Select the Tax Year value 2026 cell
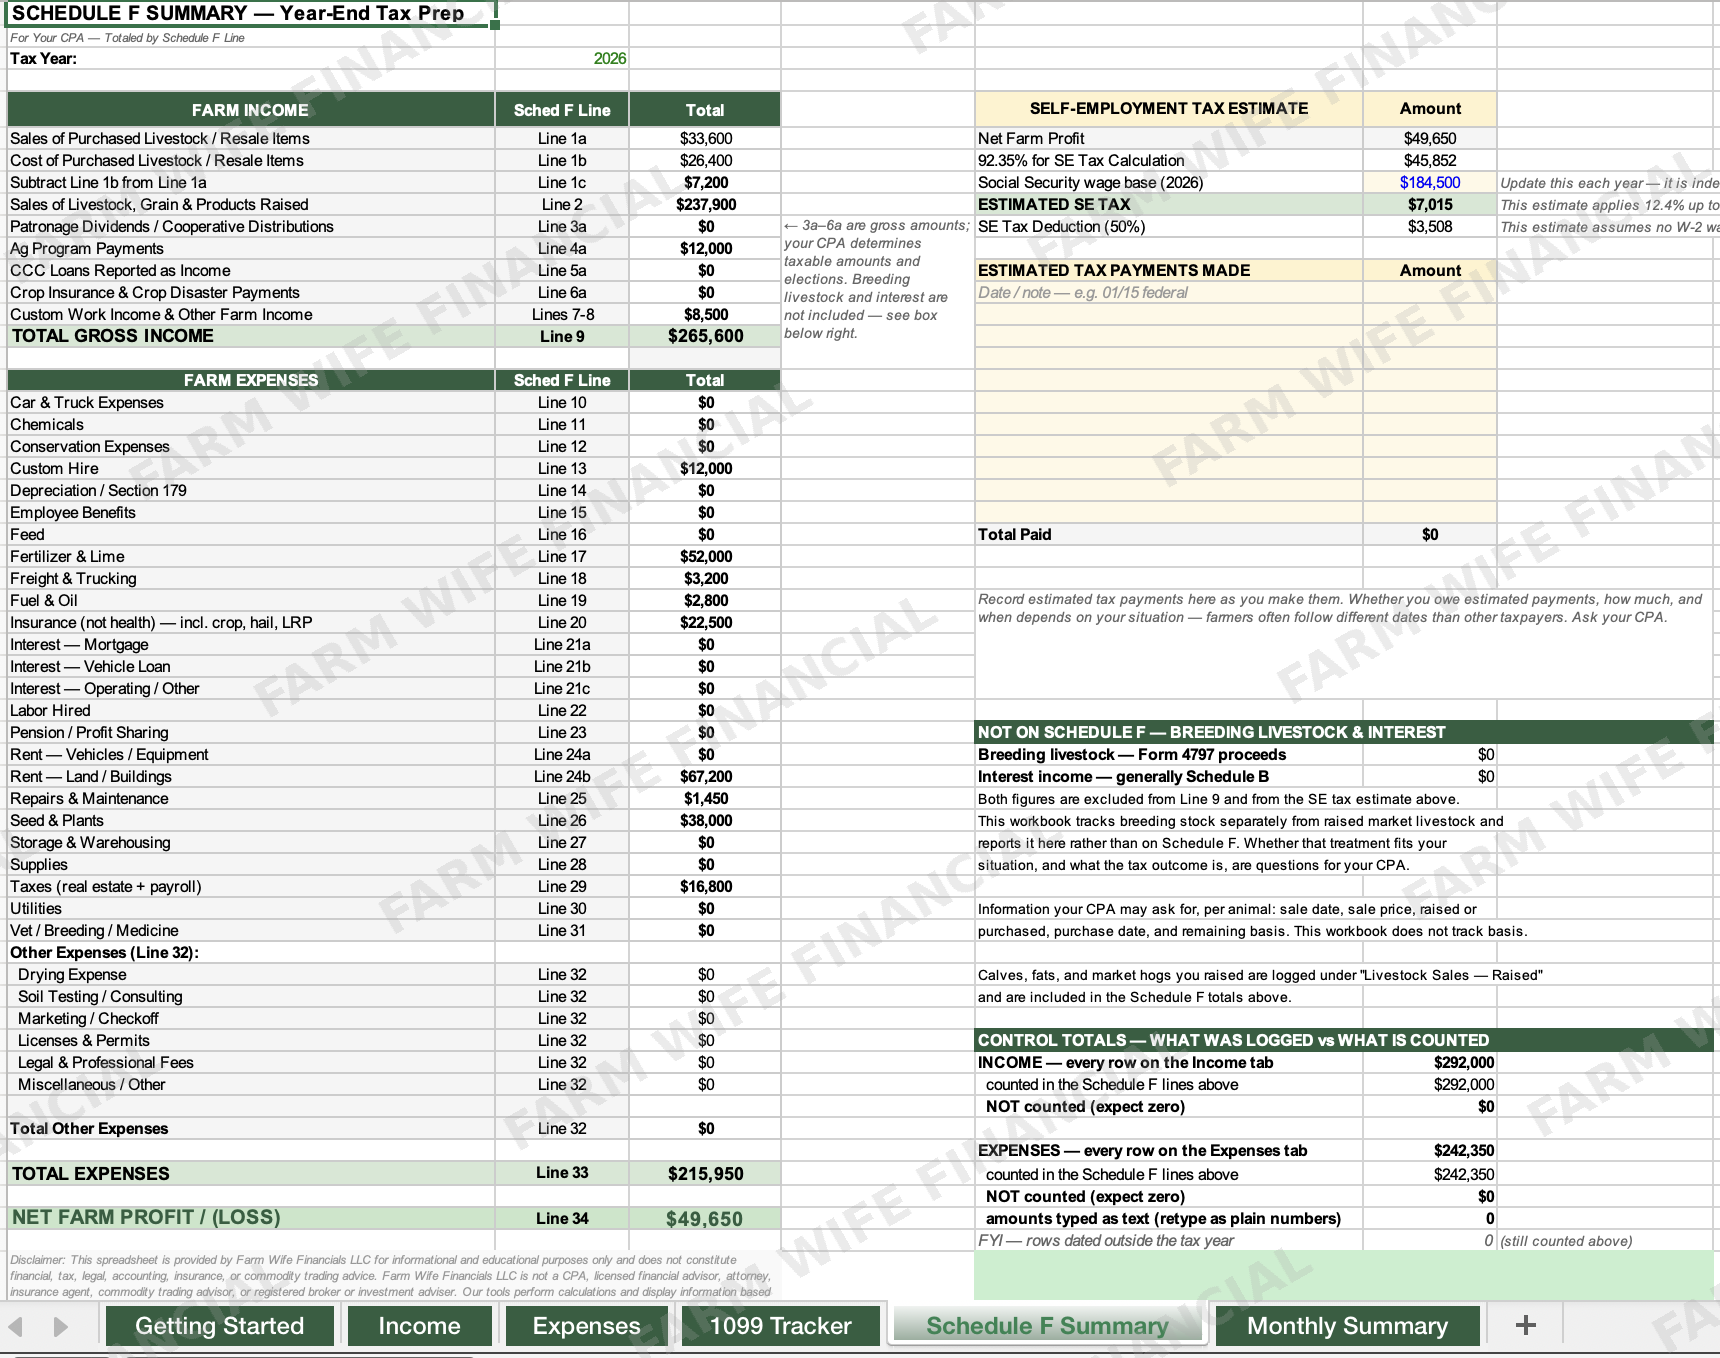 (x=562, y=59)
